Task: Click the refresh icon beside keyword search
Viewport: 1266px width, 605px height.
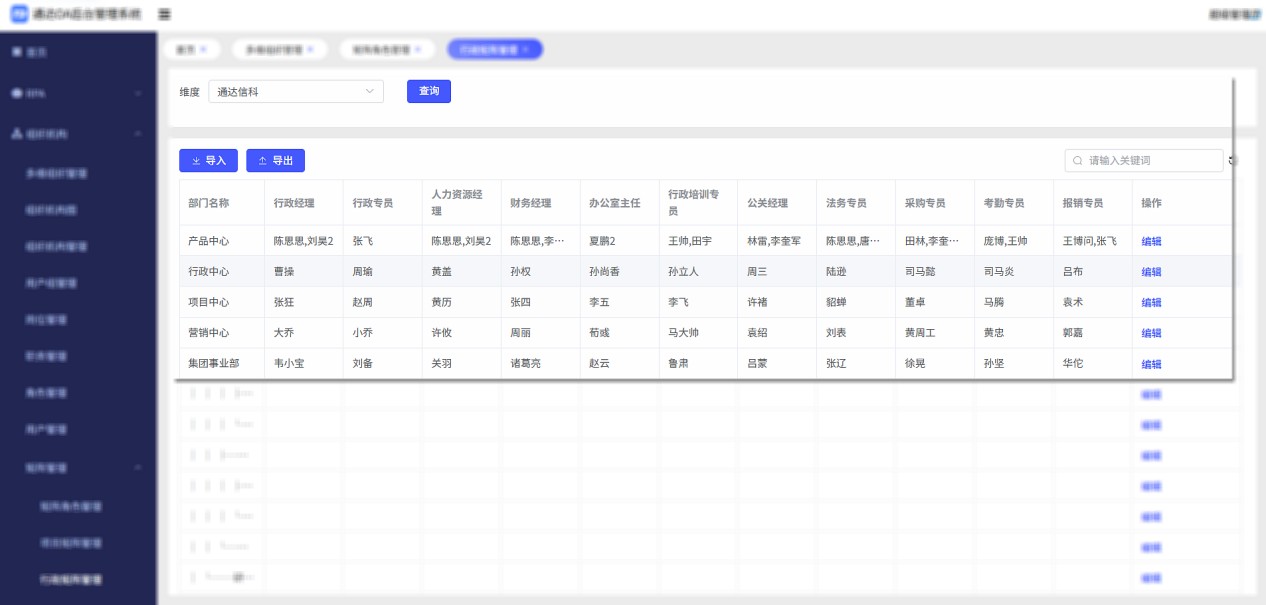Action: (1233, 161)
